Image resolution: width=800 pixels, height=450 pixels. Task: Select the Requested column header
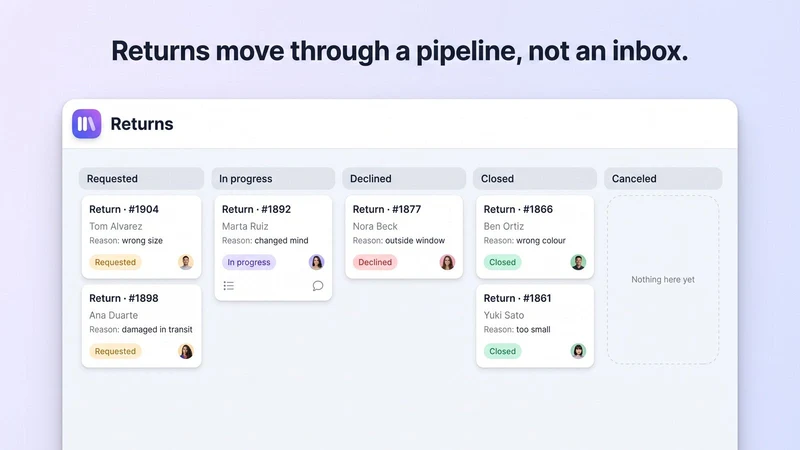pyautogui.click(x=141, y=179)
